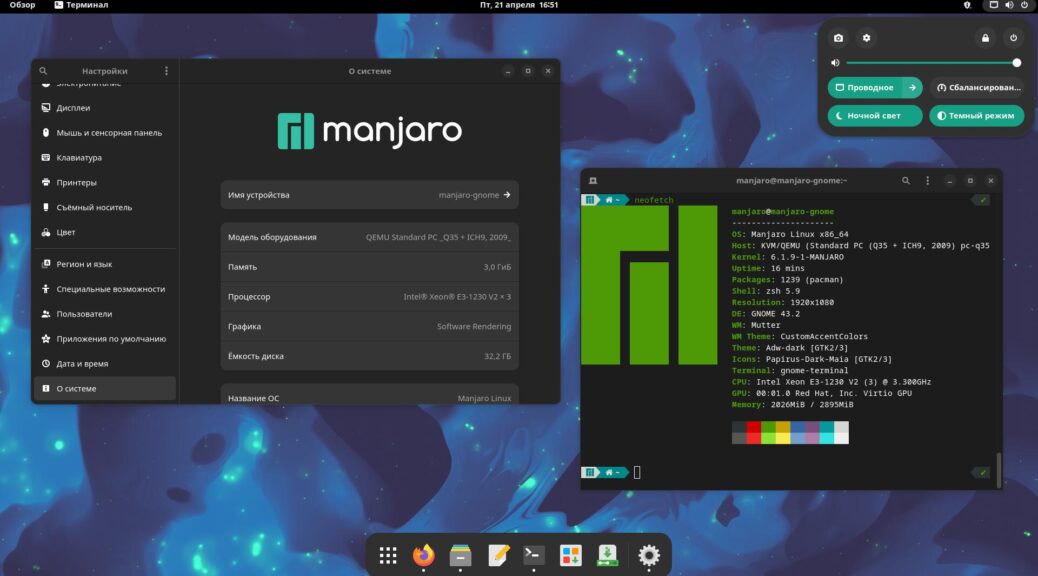Image resolution: width=1038 pixels, height=576 pixels.
Task: Select Клавиатура in the settings sidebar
Action: (78, 158)
